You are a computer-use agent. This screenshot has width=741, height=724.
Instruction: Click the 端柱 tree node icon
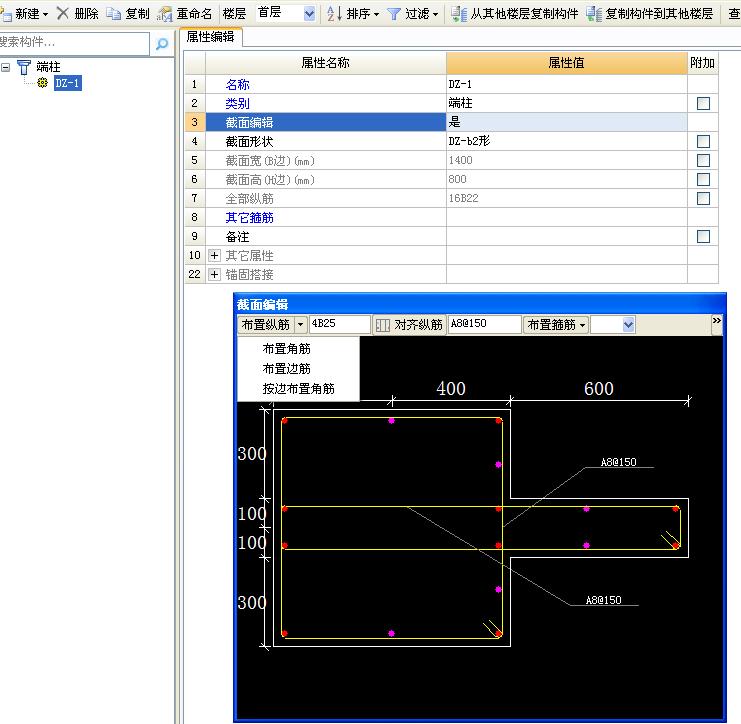click(x=24, y=67)
